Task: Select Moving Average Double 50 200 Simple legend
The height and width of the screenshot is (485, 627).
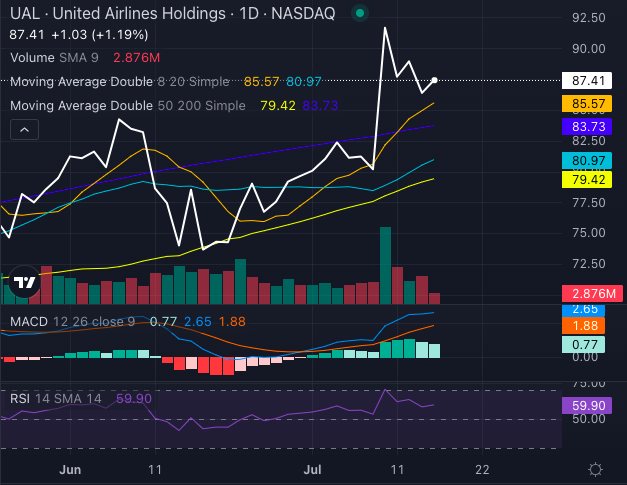Action: coord(128,106)
